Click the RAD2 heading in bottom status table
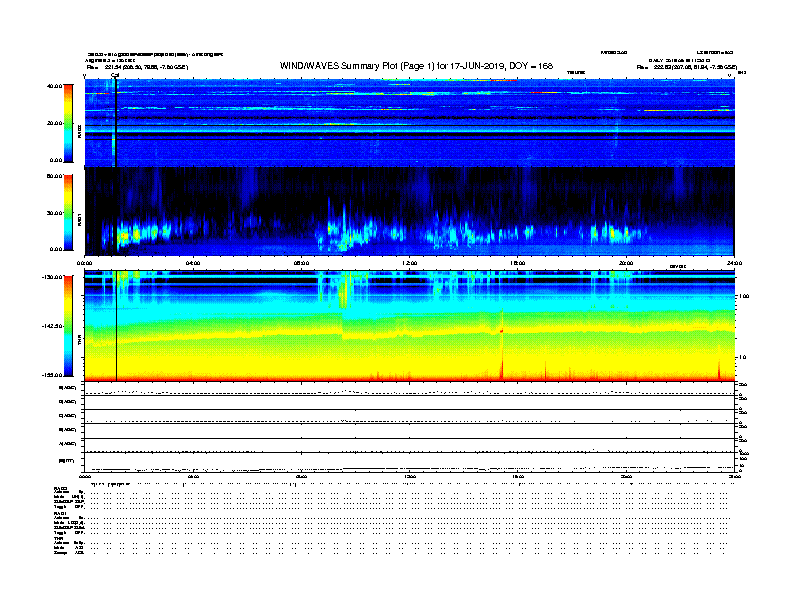The height and width of the screenshot is (612, 792). pyautogui.click(x=61, y=489)
